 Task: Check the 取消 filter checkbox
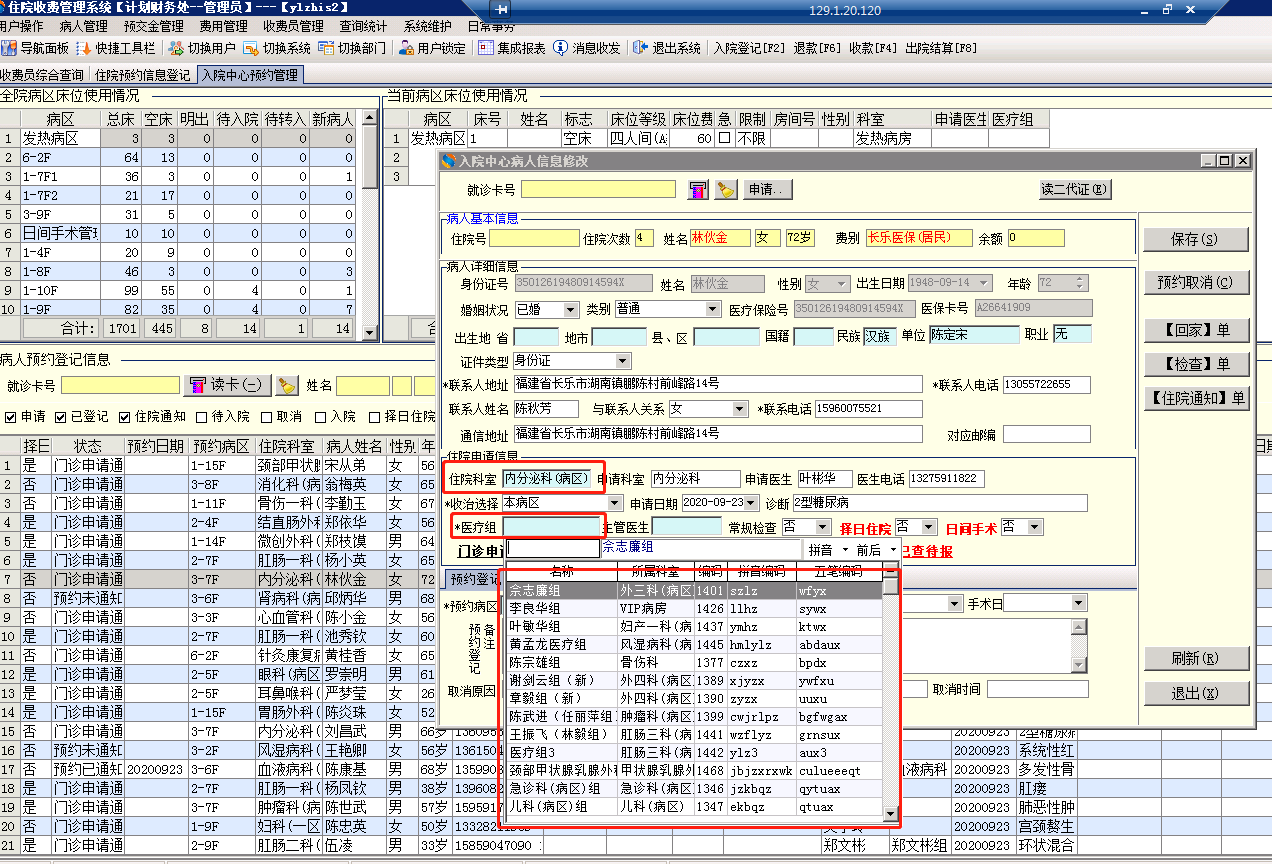[x=267, y=417]
